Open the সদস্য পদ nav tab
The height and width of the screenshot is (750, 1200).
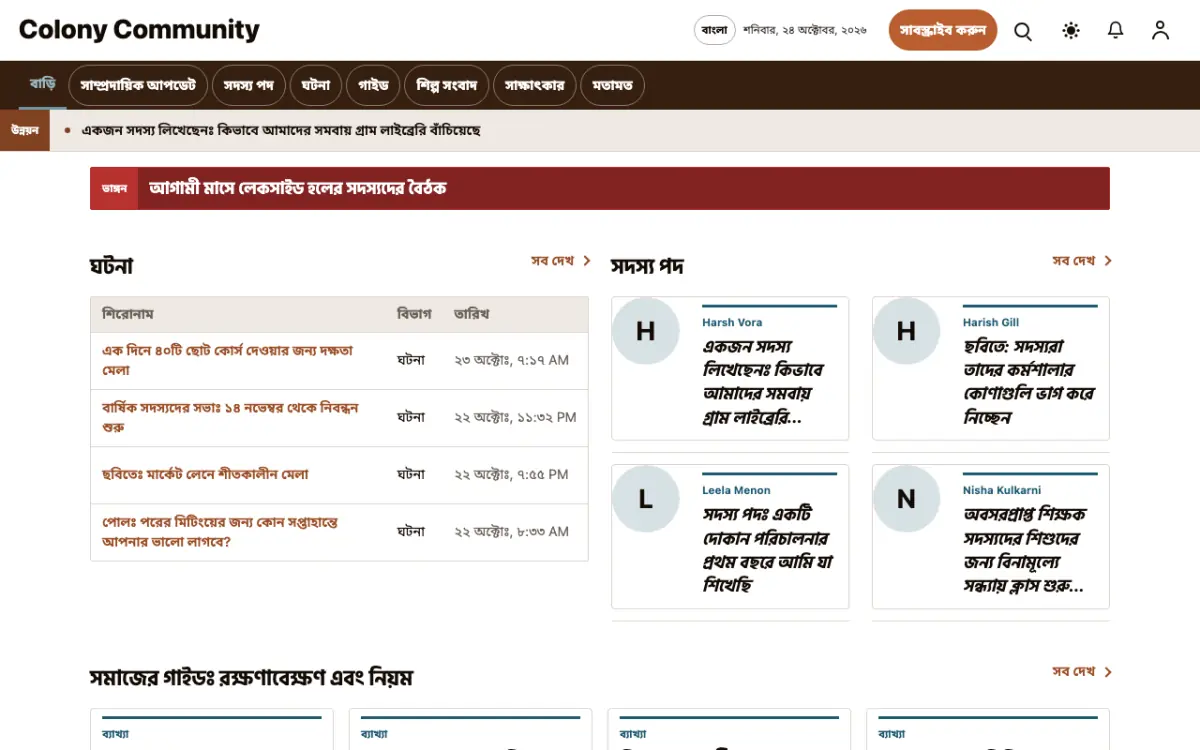pos(249,85)
